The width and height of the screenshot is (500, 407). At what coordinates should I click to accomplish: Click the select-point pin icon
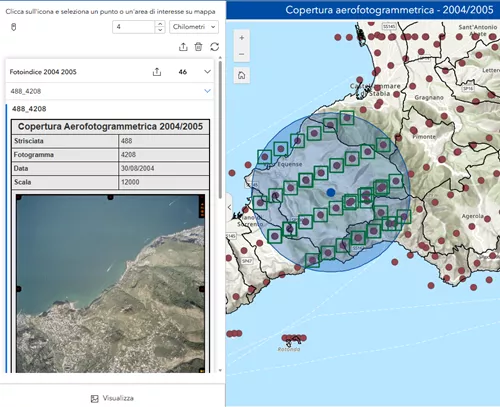pyautogui.click(x=13, y=27)
